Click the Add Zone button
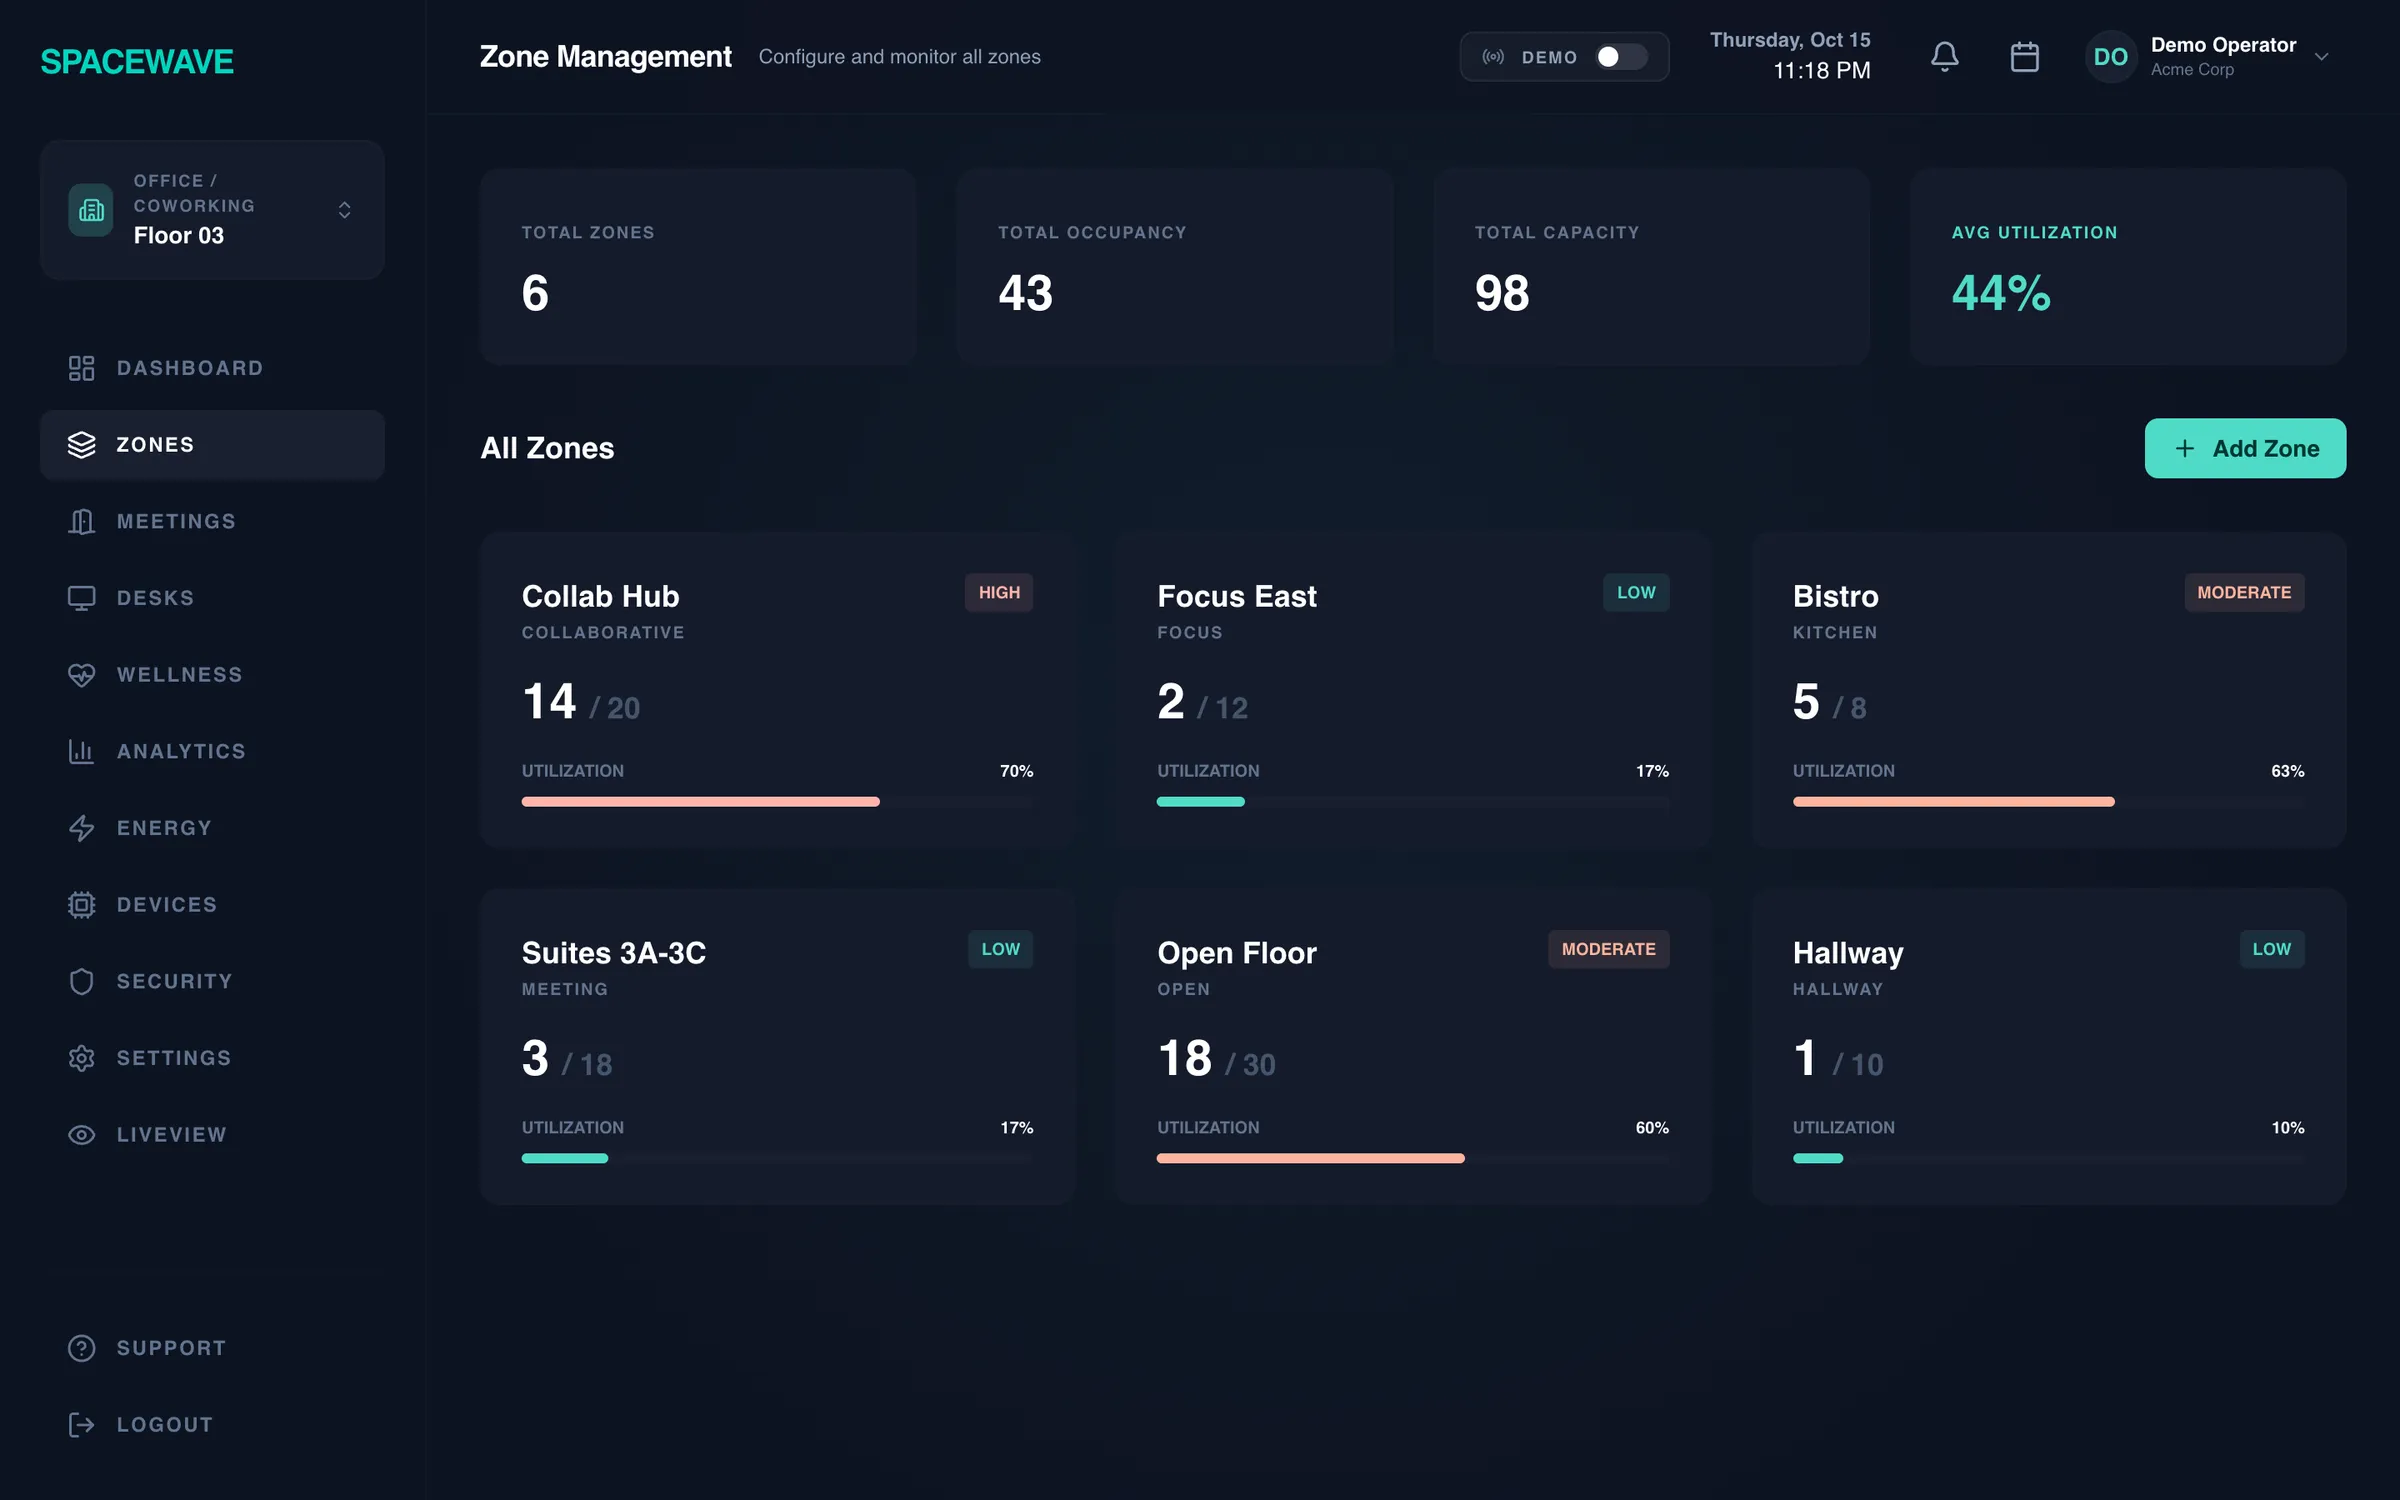The width and height of the screenshot is (2400, 1500). coord(2245,448)
